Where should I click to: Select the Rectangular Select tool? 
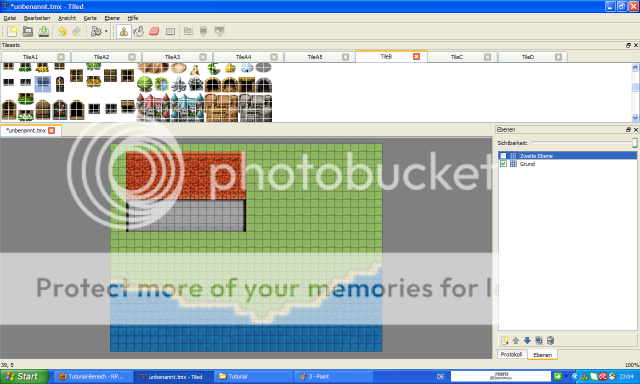click(171, 31)
